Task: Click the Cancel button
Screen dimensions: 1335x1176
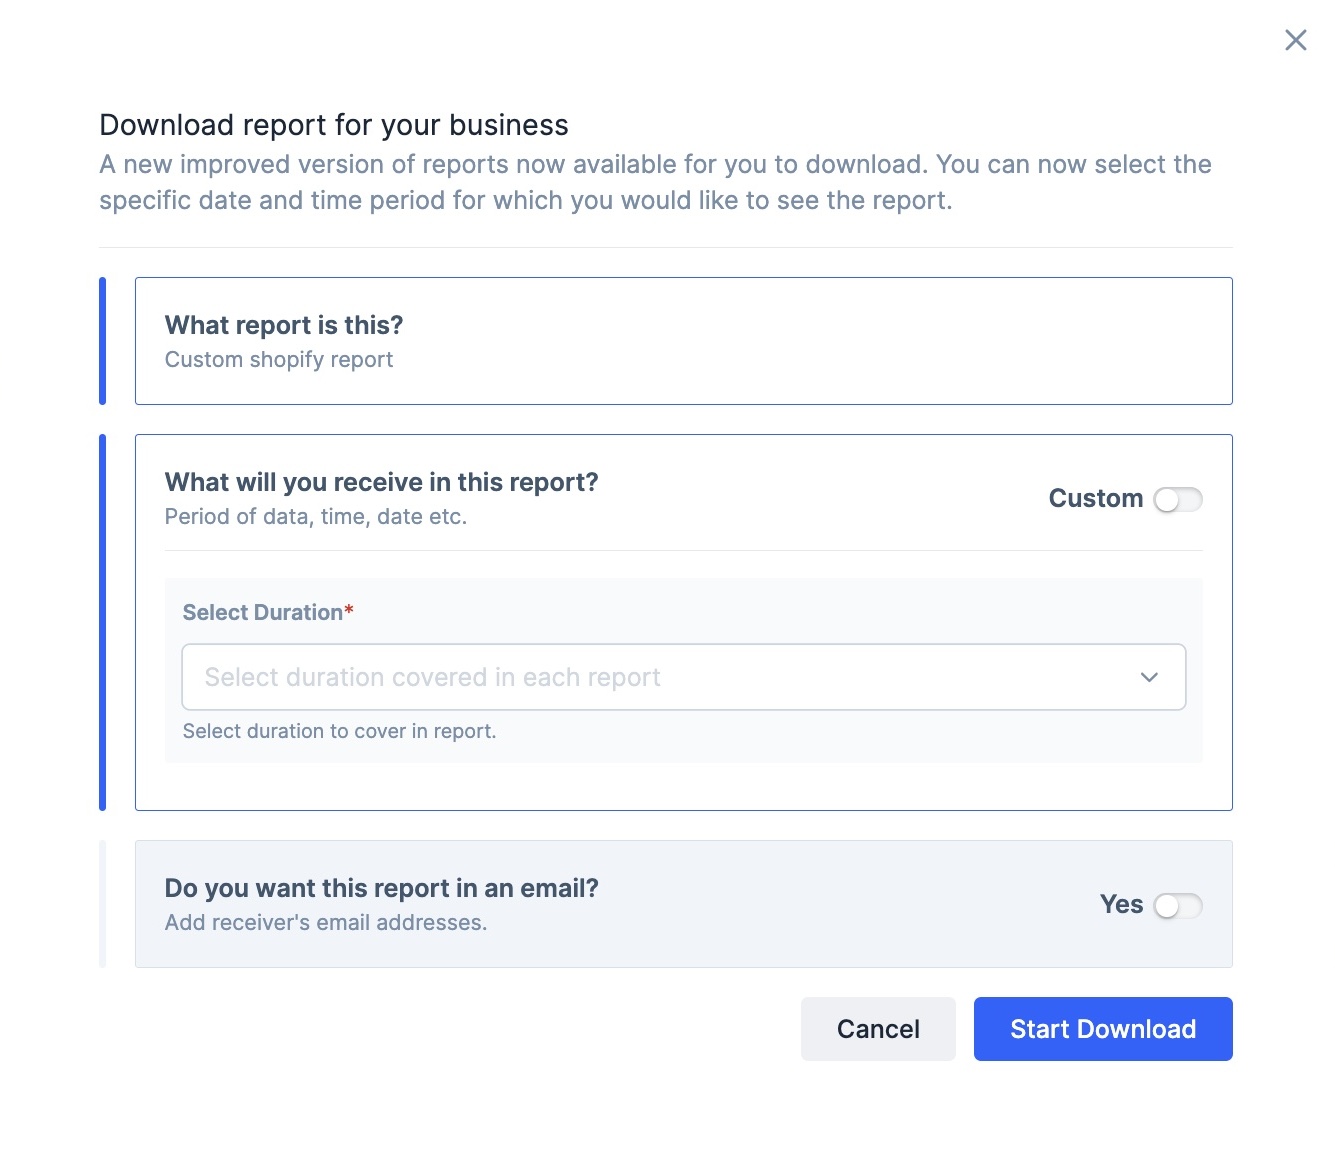Action: click(878, 1029)
